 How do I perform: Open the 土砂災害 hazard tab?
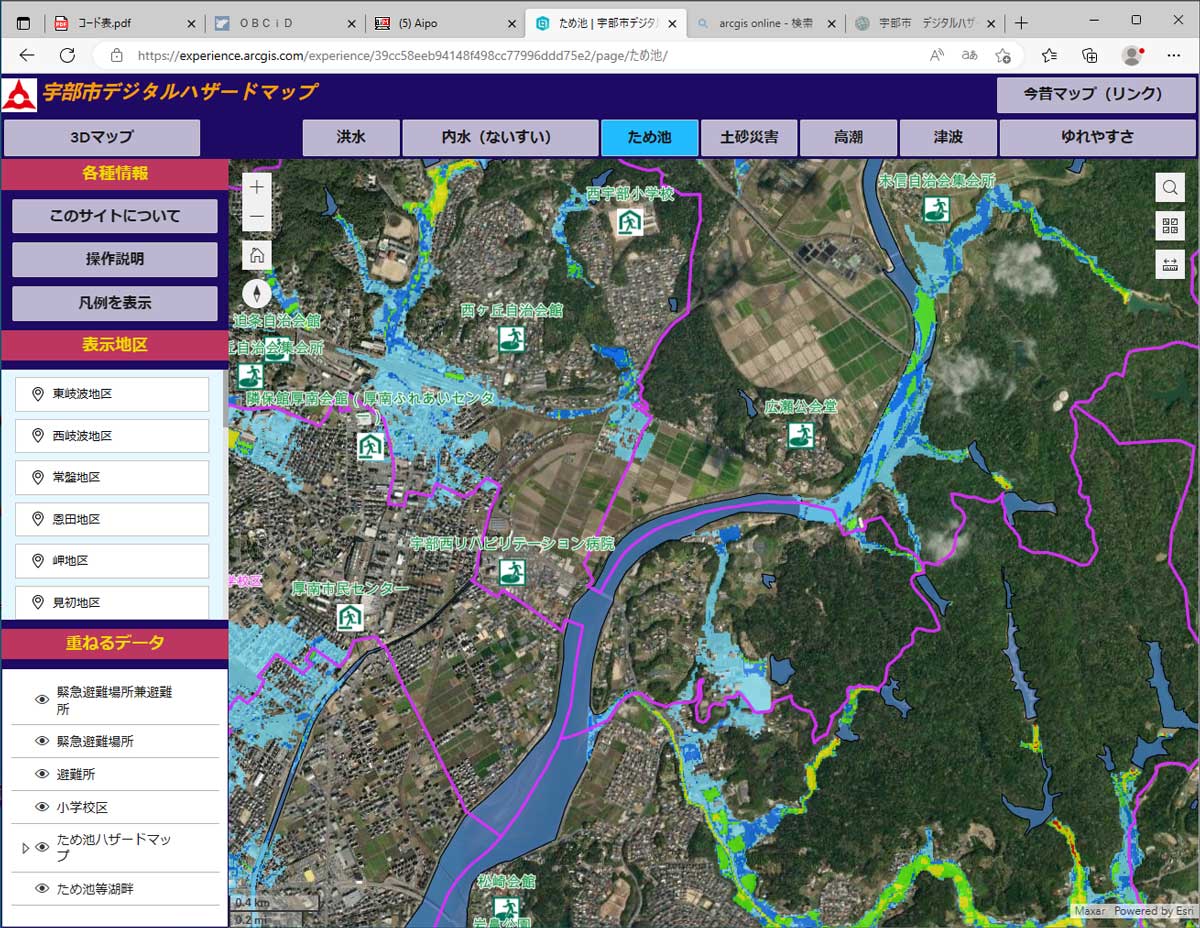[749, 138]
